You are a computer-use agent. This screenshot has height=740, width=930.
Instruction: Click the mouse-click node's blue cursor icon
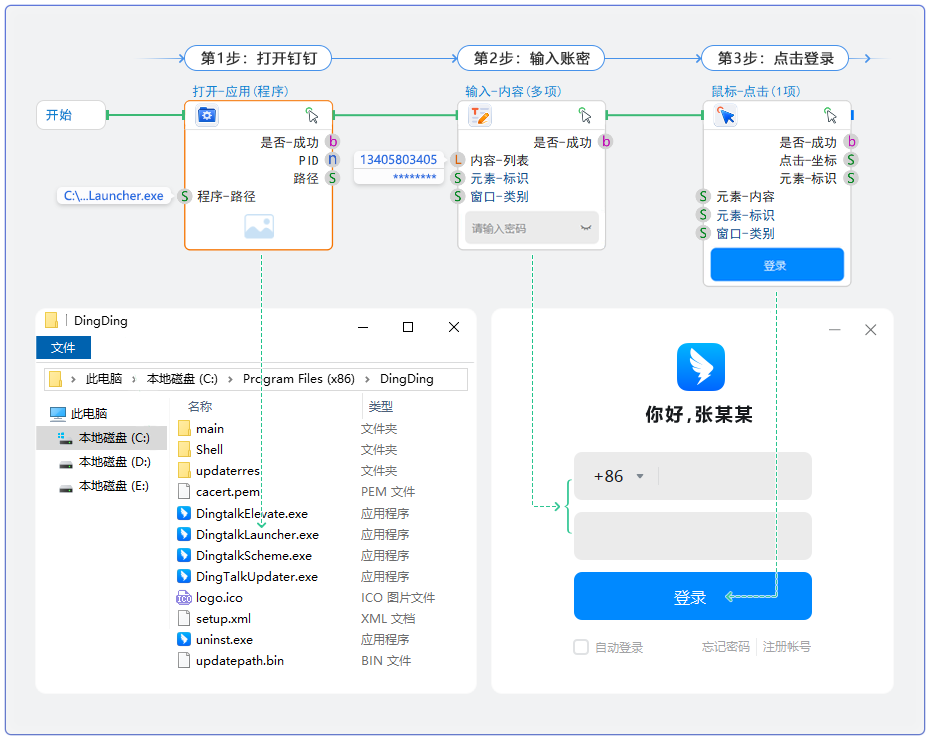[725, 115]
